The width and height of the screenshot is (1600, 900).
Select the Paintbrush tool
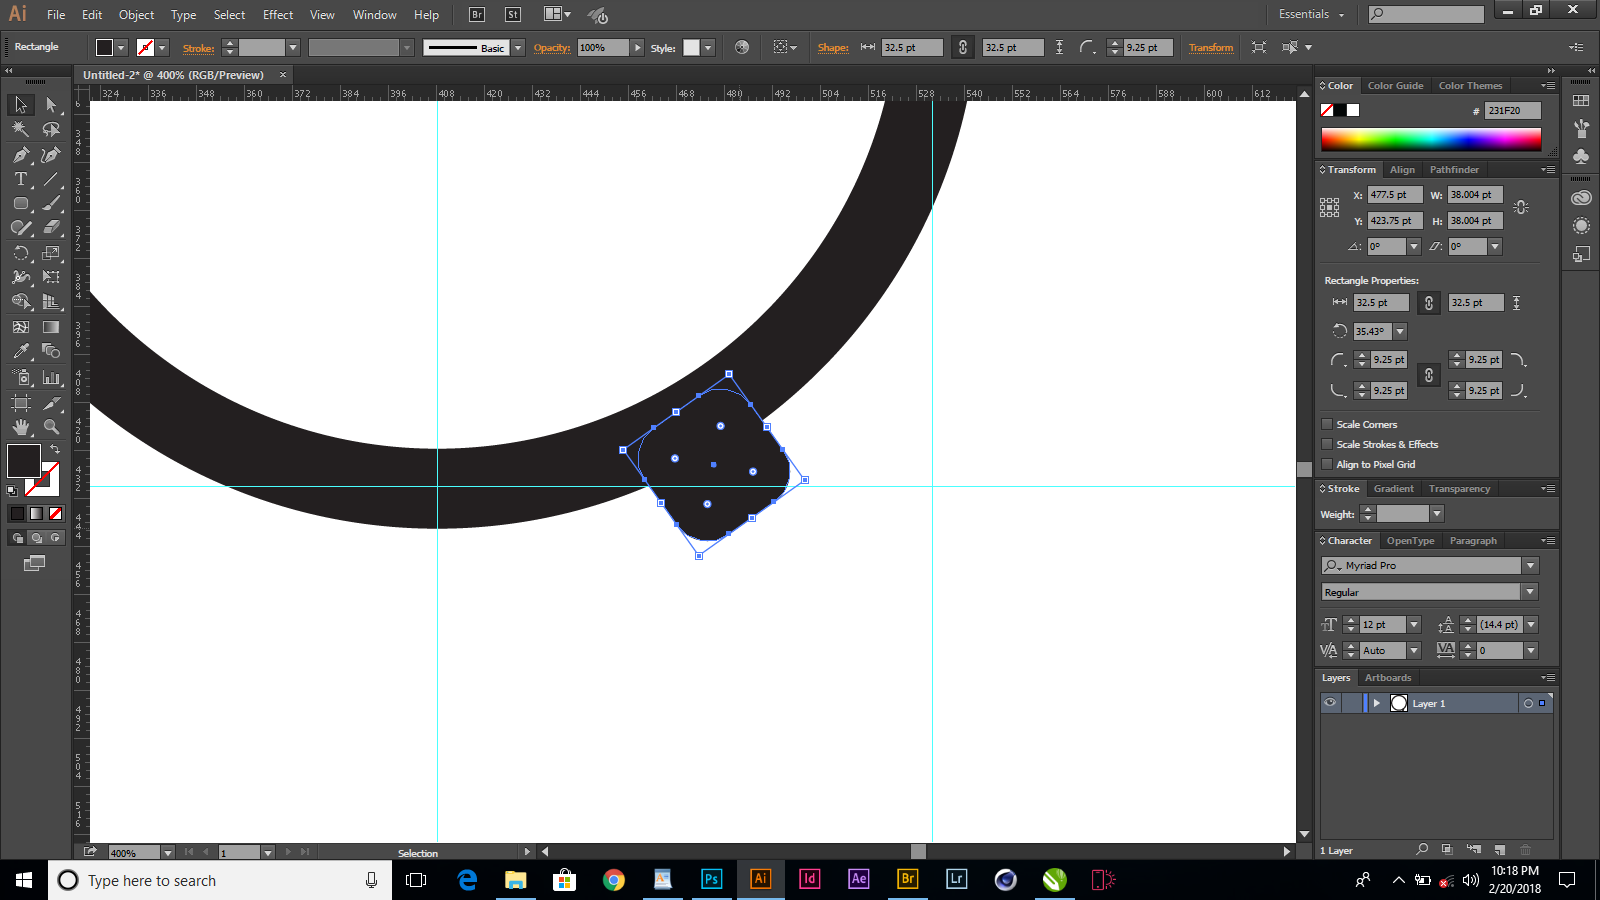(51, 203)
